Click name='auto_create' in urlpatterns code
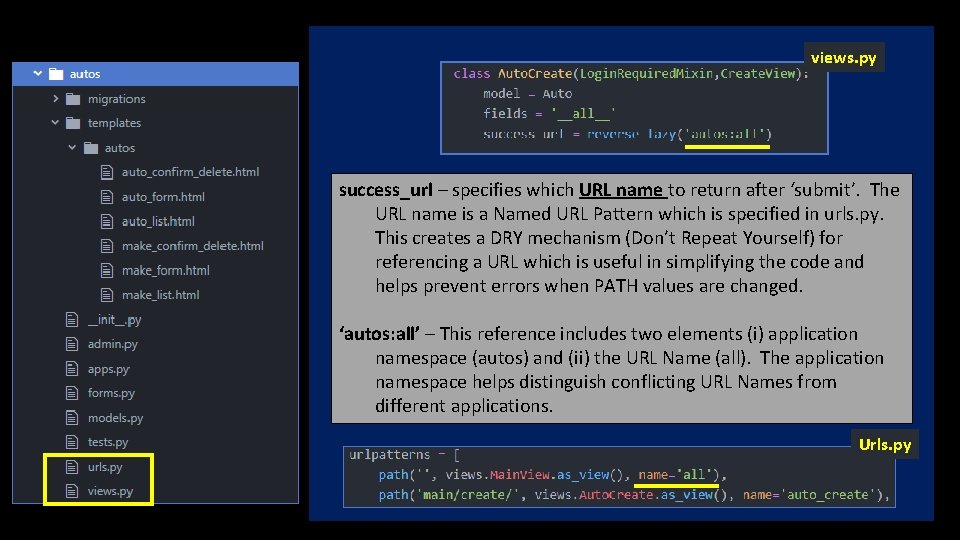The height and width of the screenshot is (540, 960). tap(809, 495)
